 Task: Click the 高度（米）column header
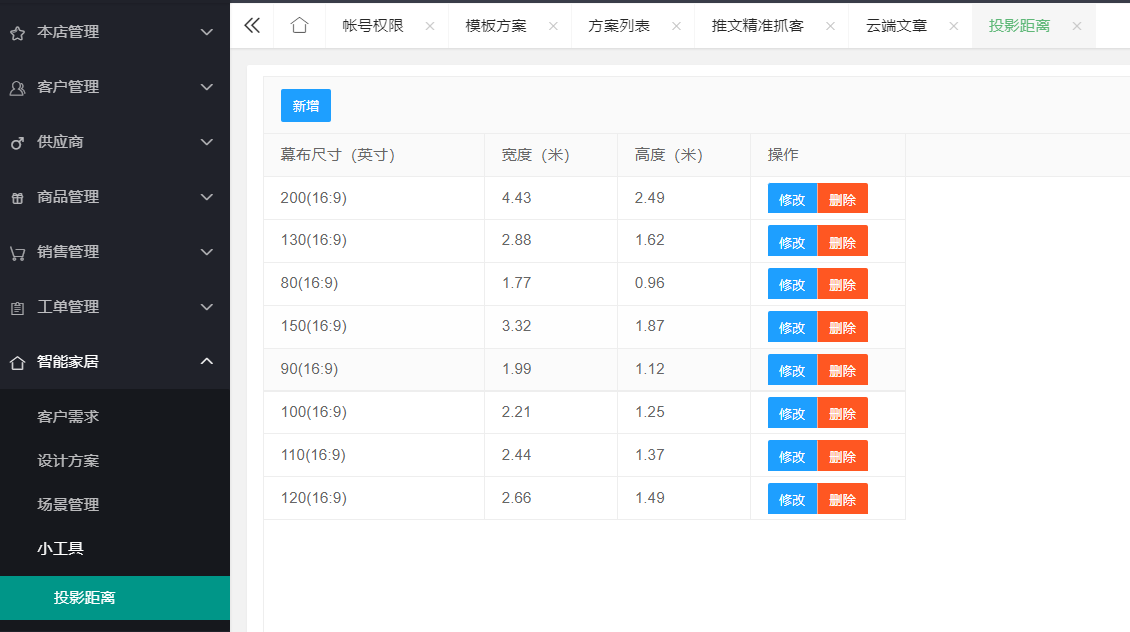684,155
